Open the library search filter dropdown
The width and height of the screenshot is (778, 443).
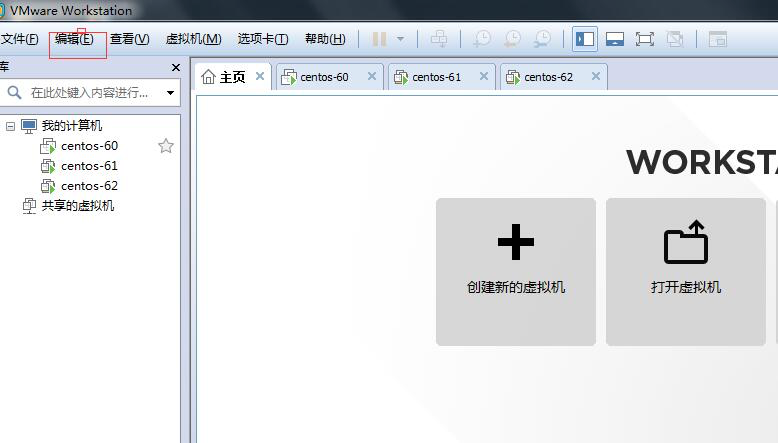tap(170, 93)
